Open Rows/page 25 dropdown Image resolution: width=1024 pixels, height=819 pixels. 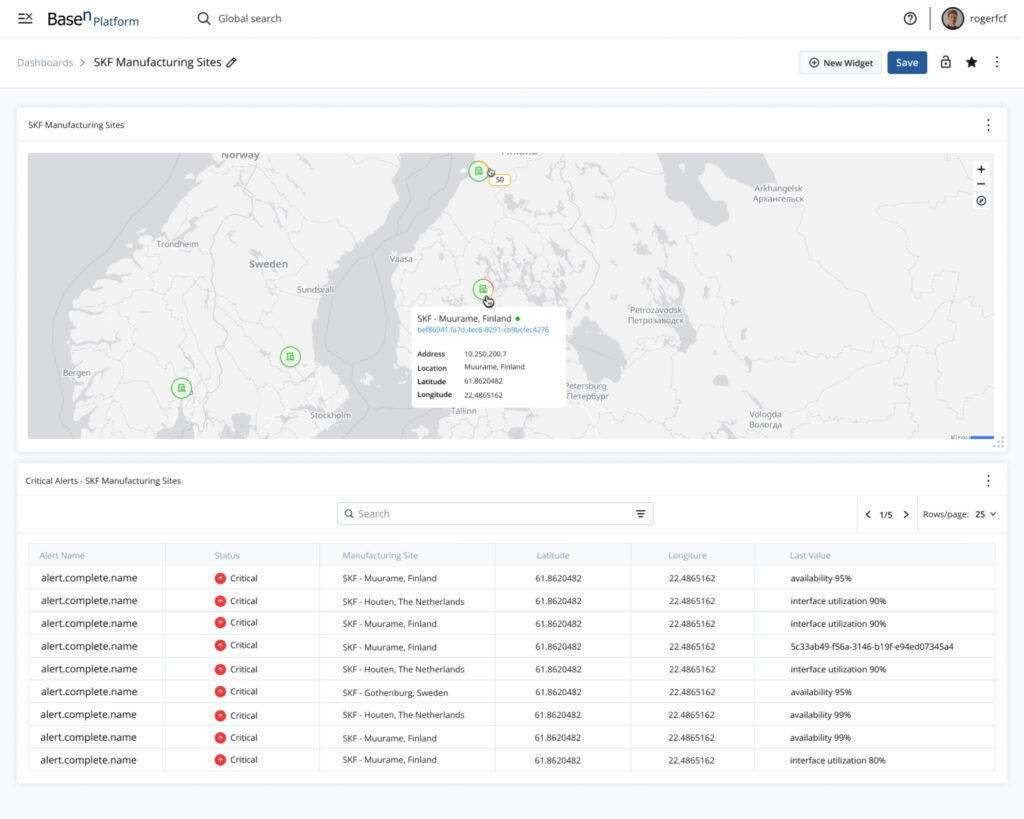point(985,514)
